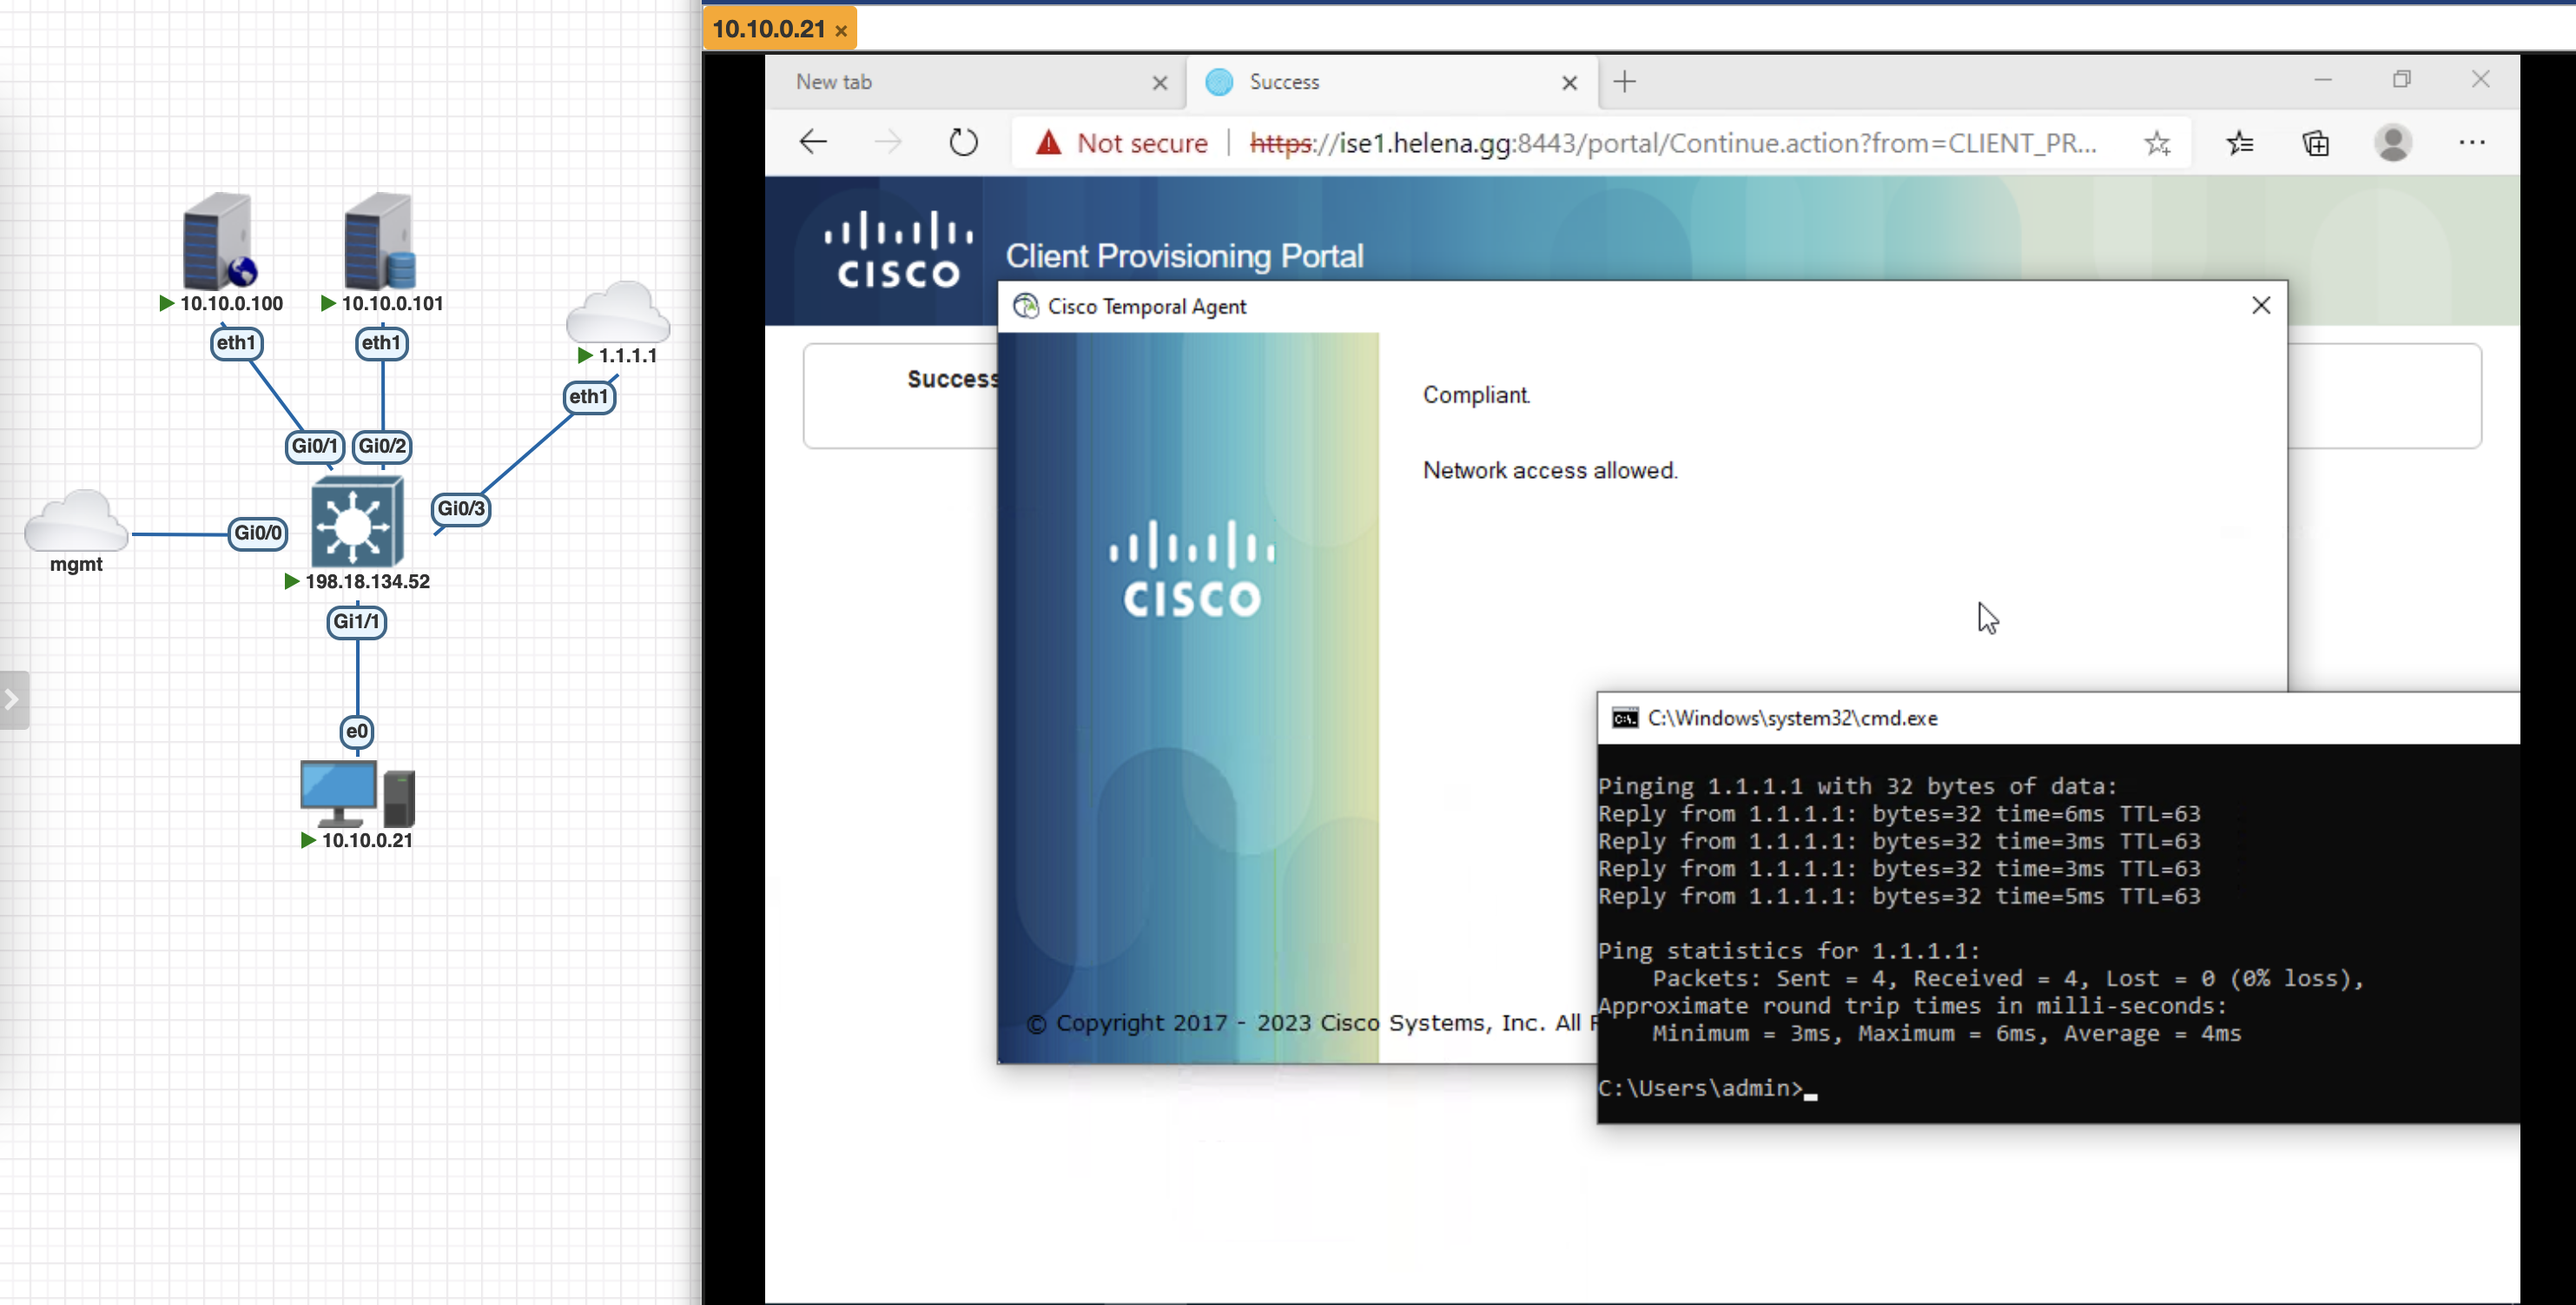Image resolution: width=2576 pixels, height=1305 pixels.
Task: Add page to favorites star icon
Action: pos(2157,143)
